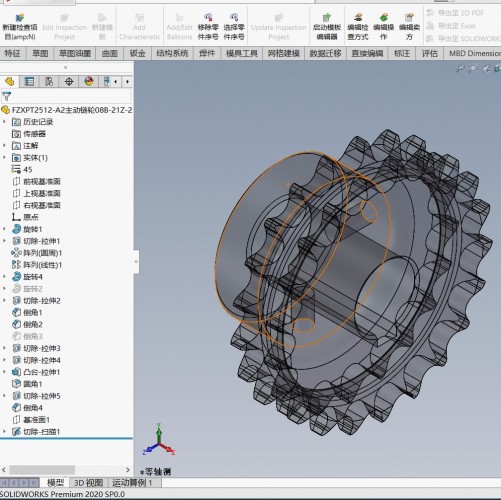This screenshot has height=500, width=501.
Task: Expand the 注解 annotations folder
Action: (4, 146)
